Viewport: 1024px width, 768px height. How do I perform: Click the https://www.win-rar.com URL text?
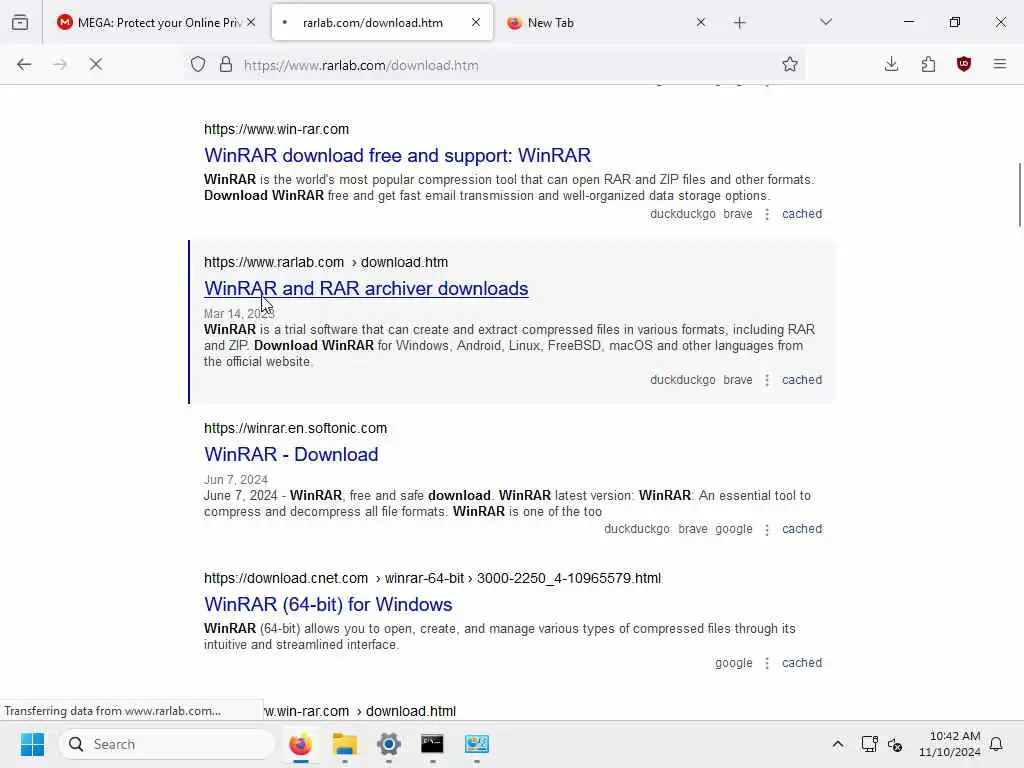point(276,129)
